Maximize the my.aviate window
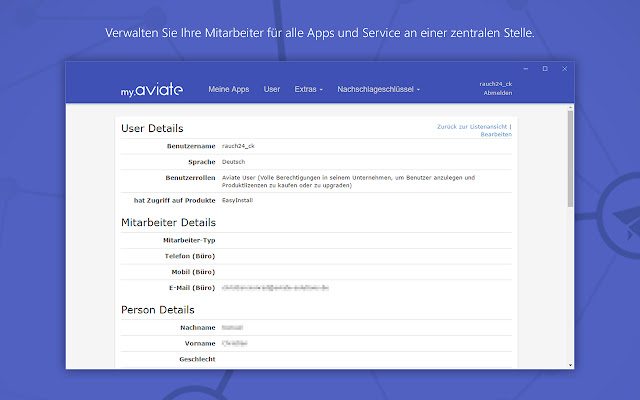640x400 pixels. point(545,69)
